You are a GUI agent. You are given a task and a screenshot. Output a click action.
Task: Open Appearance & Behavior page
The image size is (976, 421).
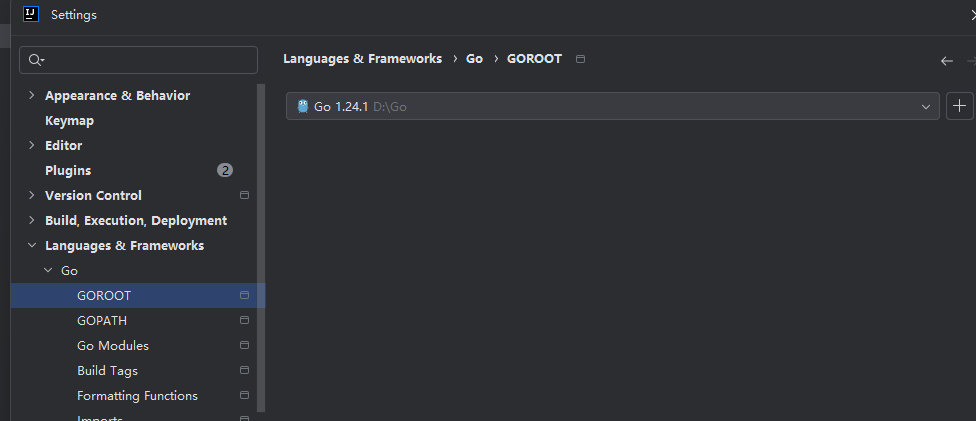118,95
